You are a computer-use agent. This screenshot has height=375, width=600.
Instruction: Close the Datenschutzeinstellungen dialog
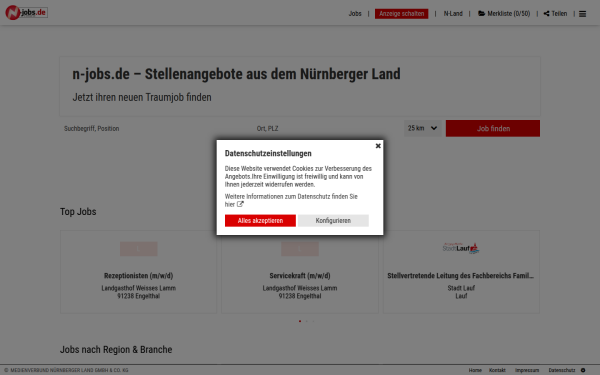[x=378, y=146]
